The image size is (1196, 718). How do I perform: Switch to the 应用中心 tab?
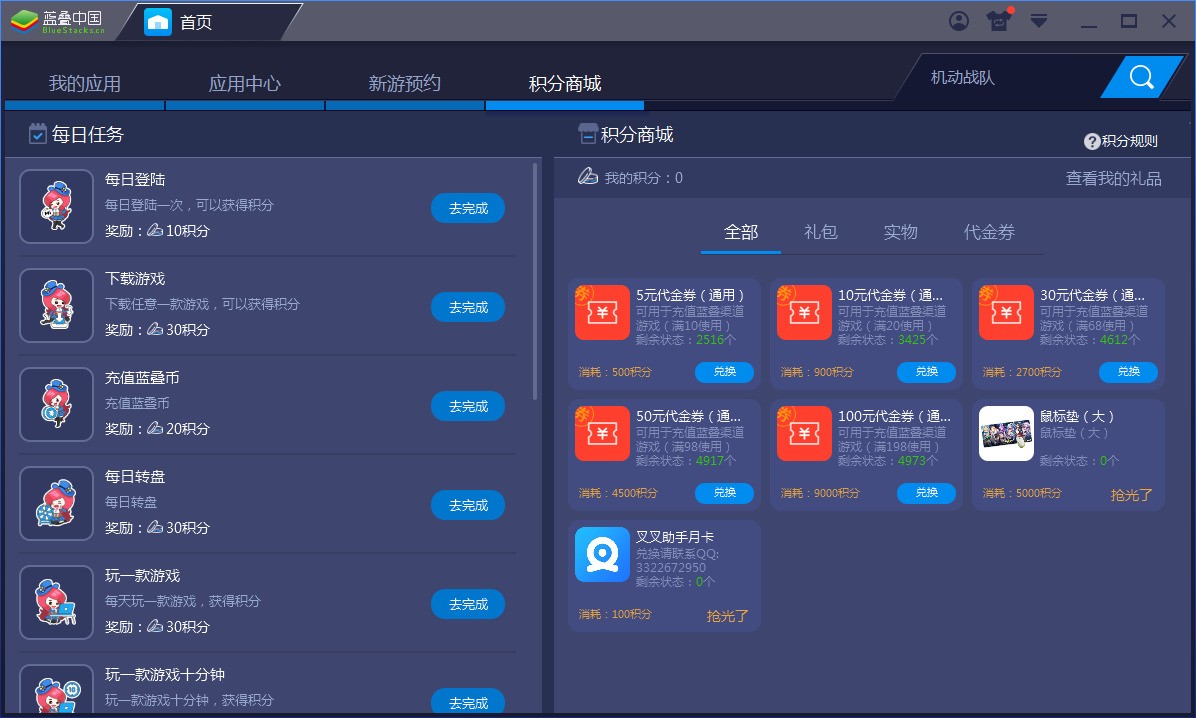coord(245,83)
